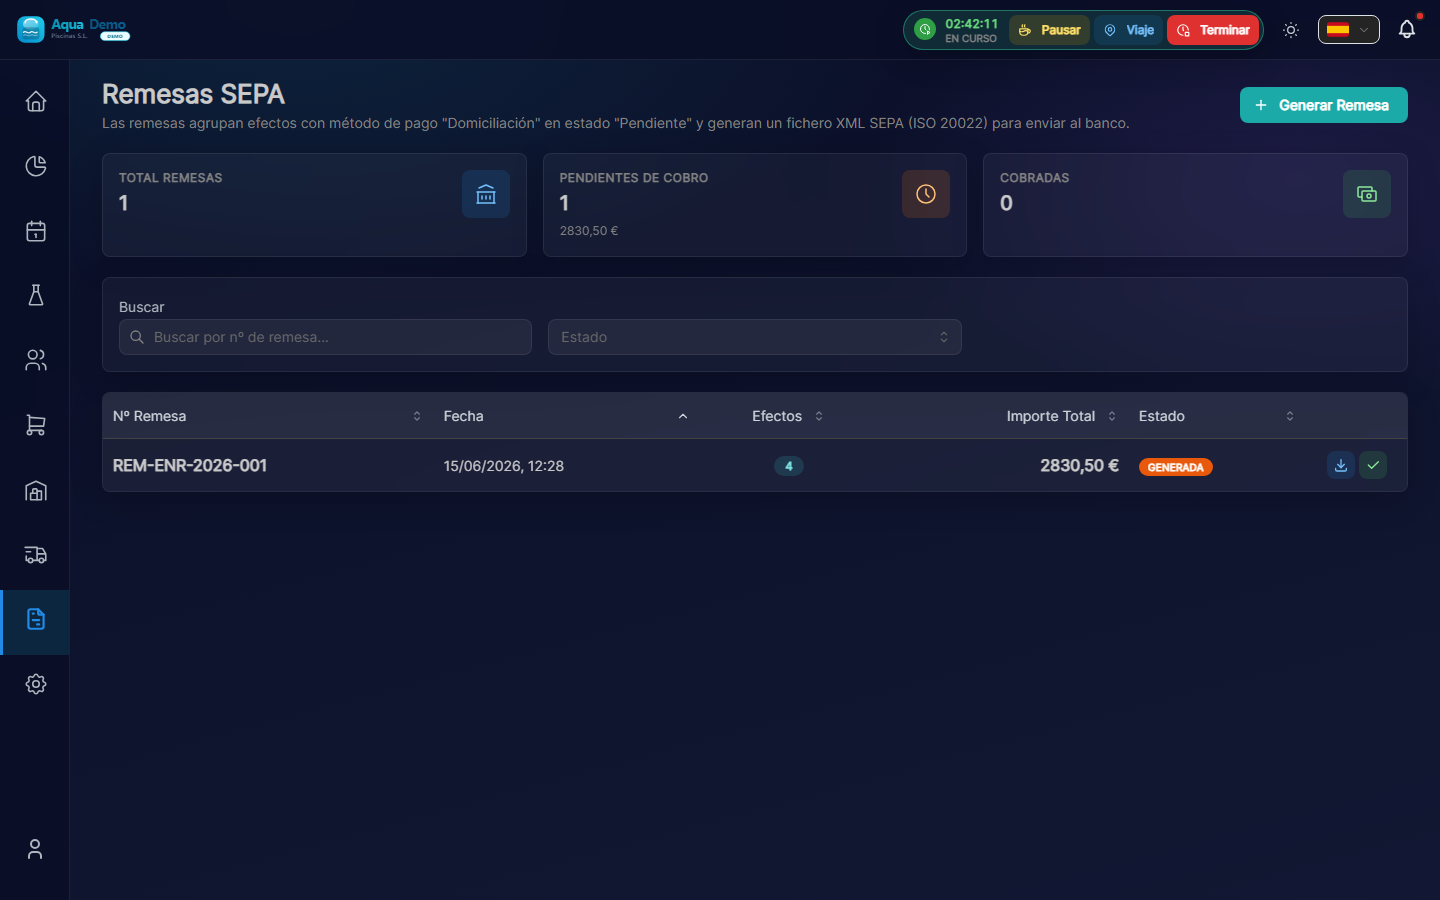Click the Total Remesas card

coord(314,205)
